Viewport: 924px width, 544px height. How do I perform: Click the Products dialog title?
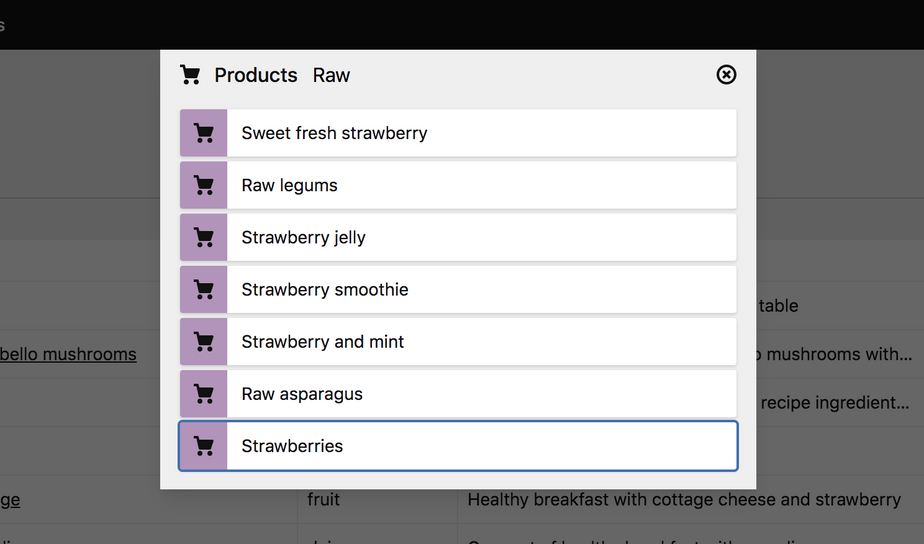pyautogui.click(x=256, y=75)
